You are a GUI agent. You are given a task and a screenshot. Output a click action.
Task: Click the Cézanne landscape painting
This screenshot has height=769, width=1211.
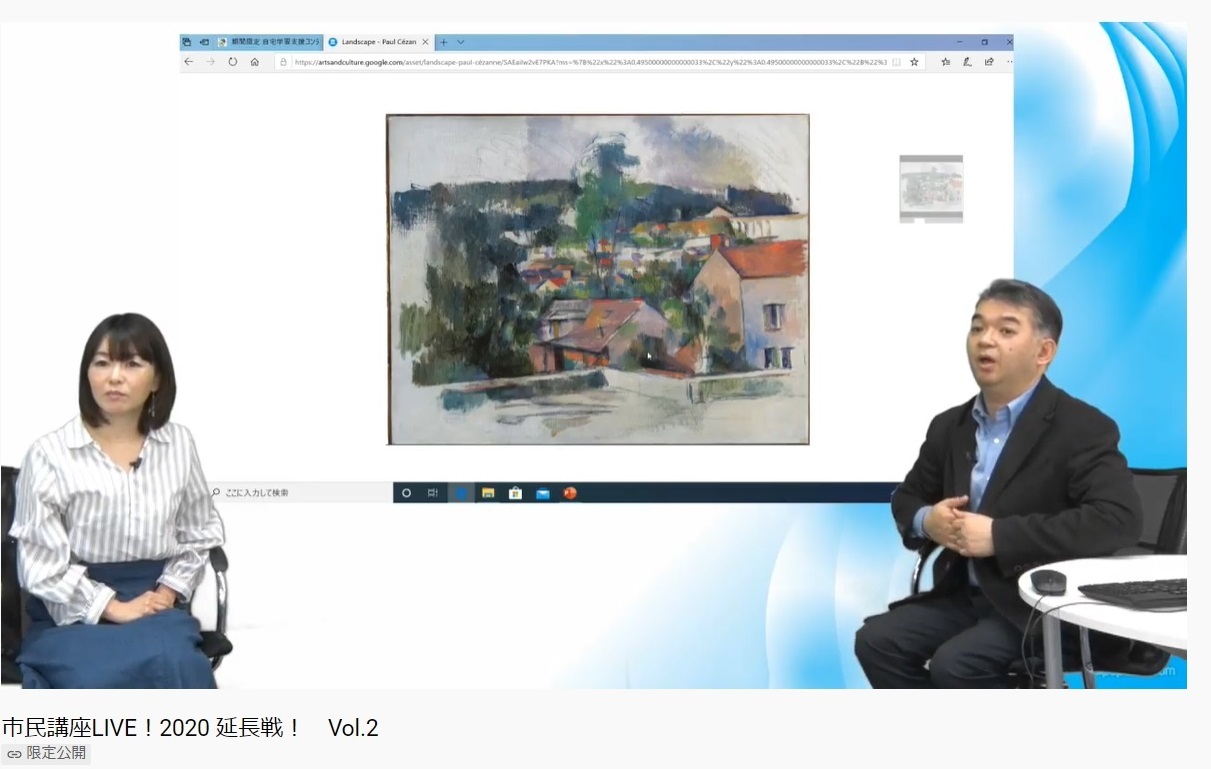(598, 279)
